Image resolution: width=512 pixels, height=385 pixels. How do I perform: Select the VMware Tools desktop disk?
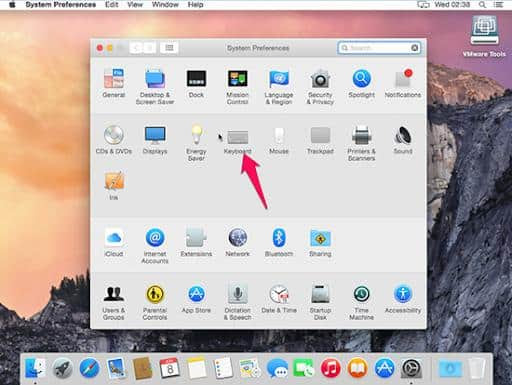484,36
